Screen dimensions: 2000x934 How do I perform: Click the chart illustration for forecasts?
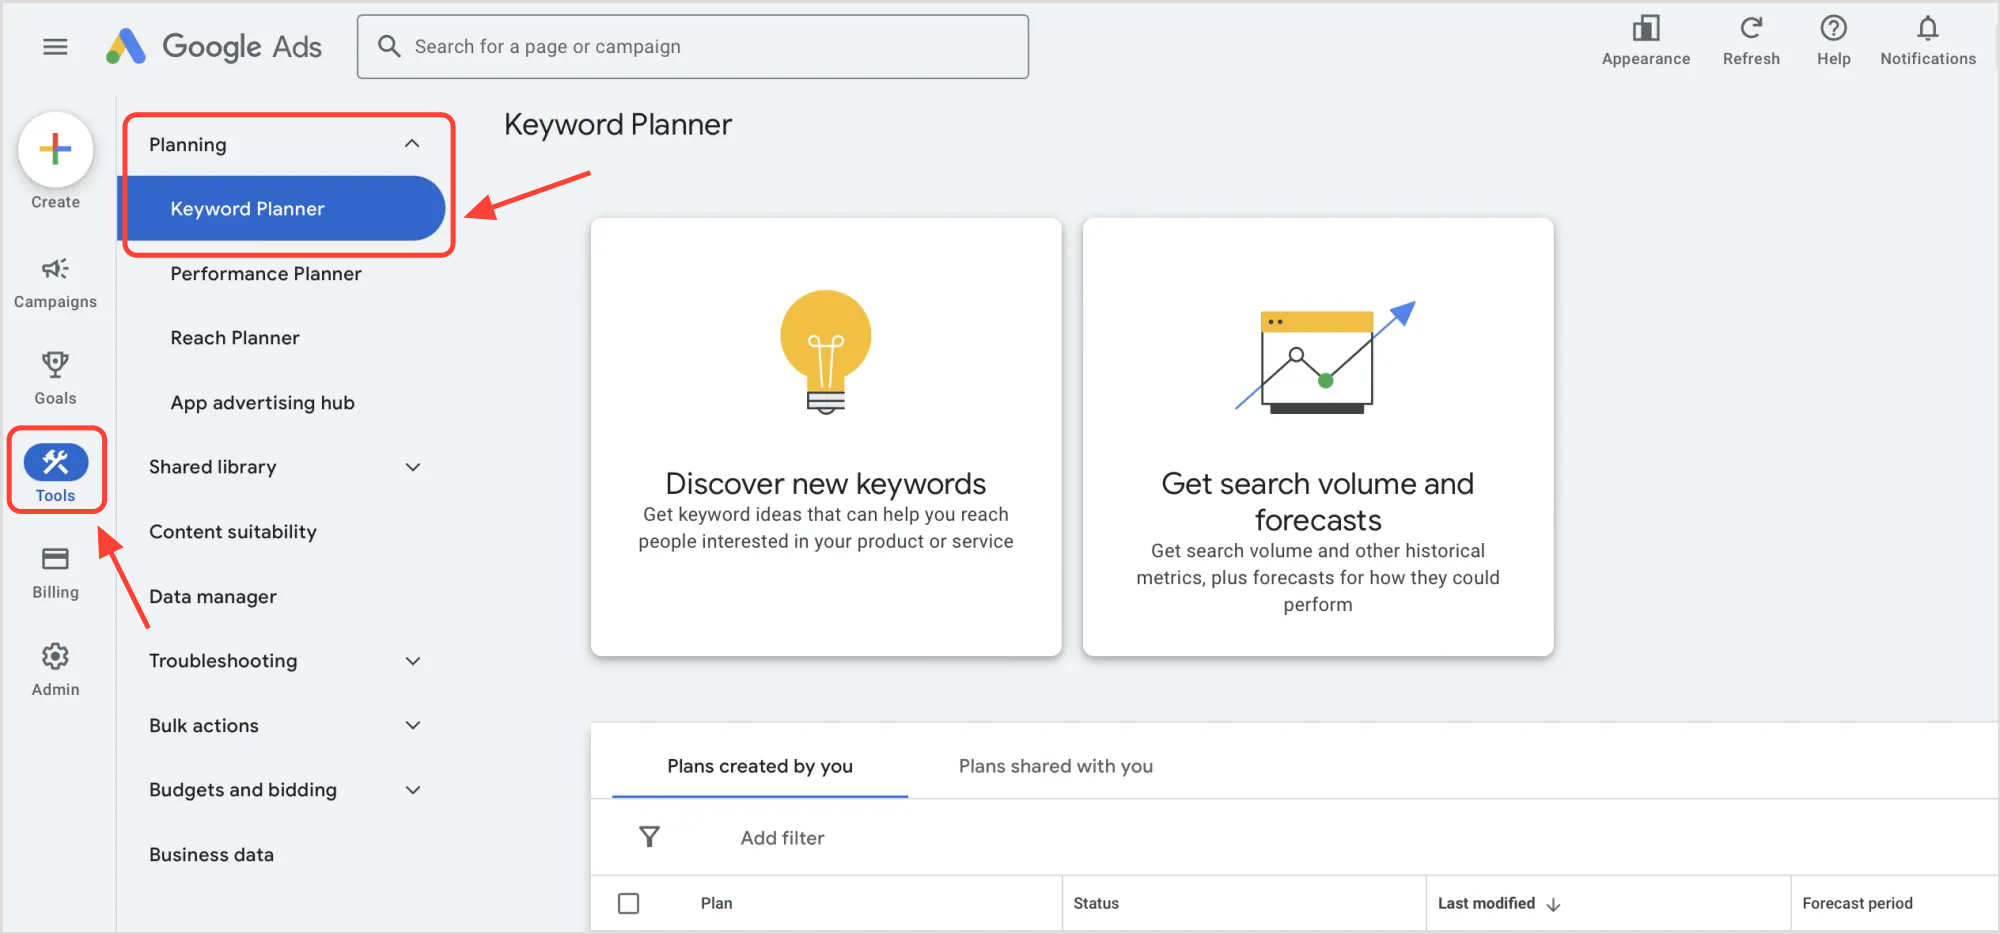click(1325, 358)
